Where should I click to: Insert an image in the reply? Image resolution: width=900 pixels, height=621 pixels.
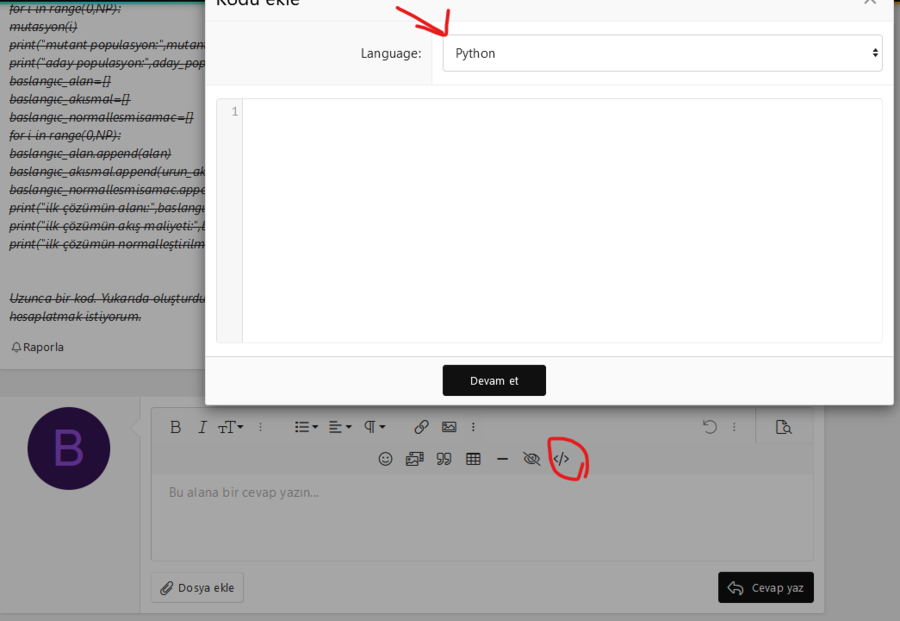coord(449,427)
